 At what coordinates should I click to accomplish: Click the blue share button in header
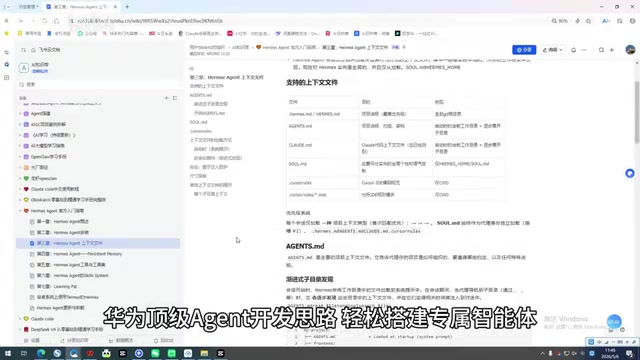(x=524, y=50)
